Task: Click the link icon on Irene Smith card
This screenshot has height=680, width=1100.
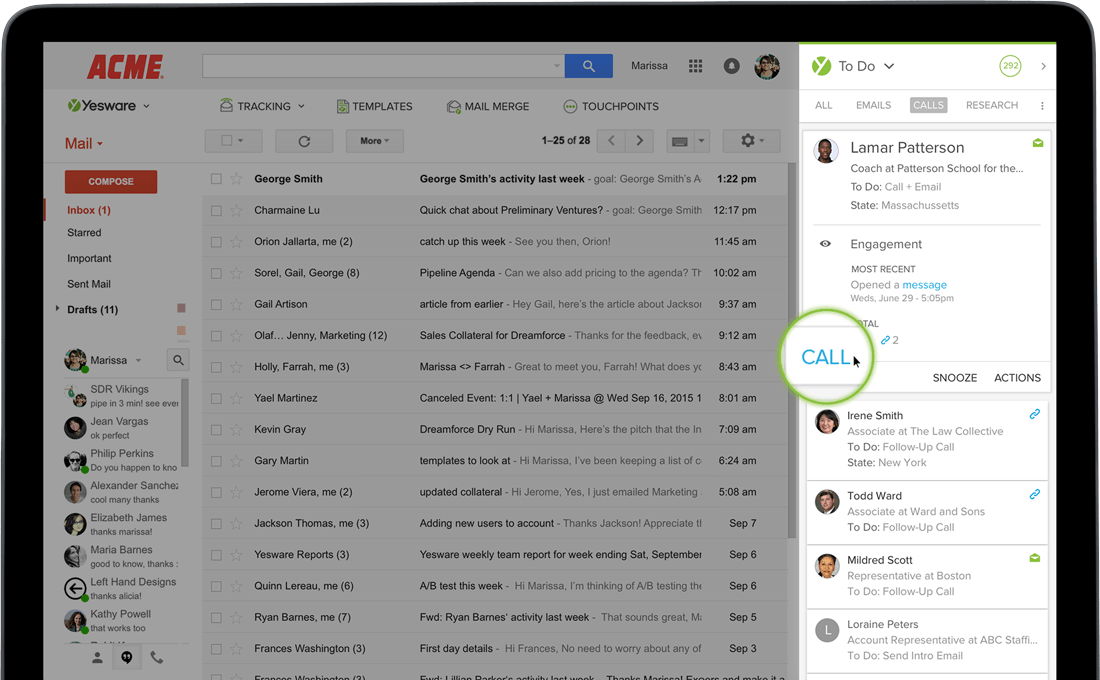Action: (x=1035, y=414)
